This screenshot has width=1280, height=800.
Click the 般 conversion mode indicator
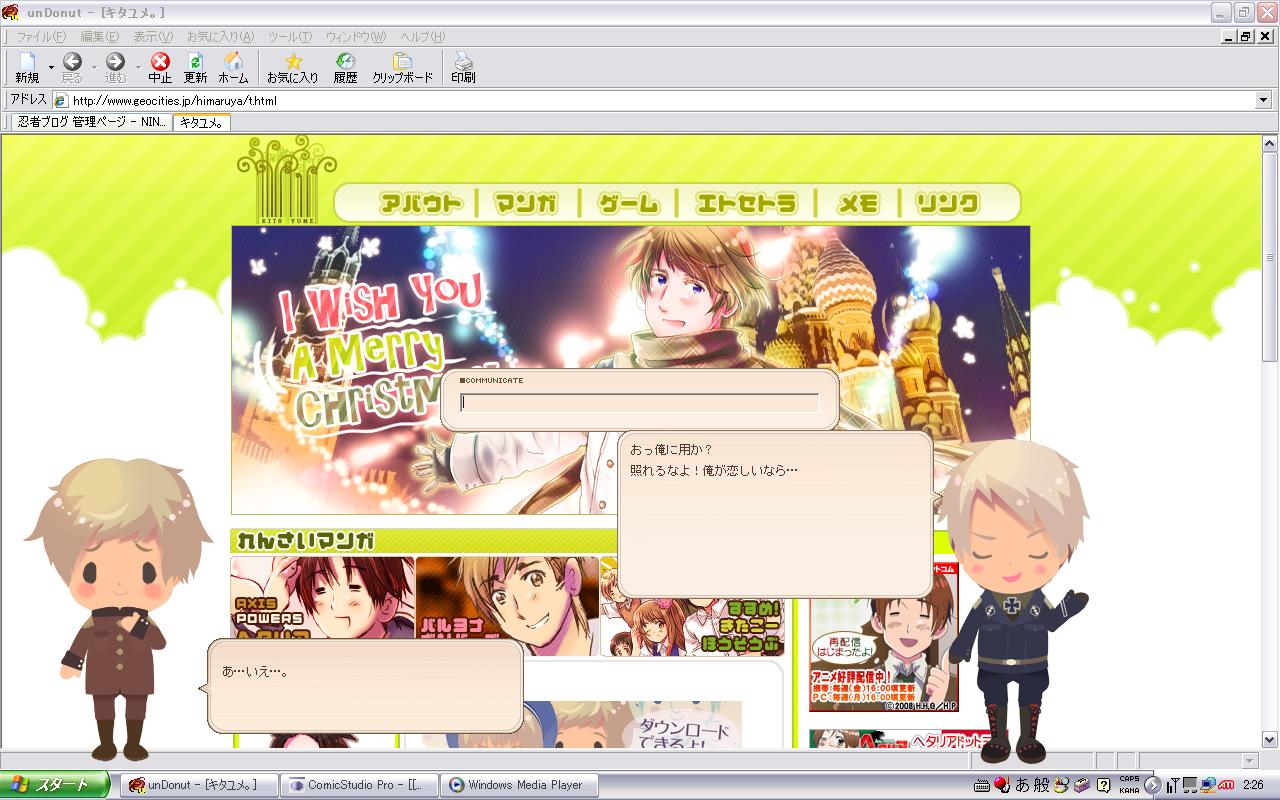[1041, 785]
